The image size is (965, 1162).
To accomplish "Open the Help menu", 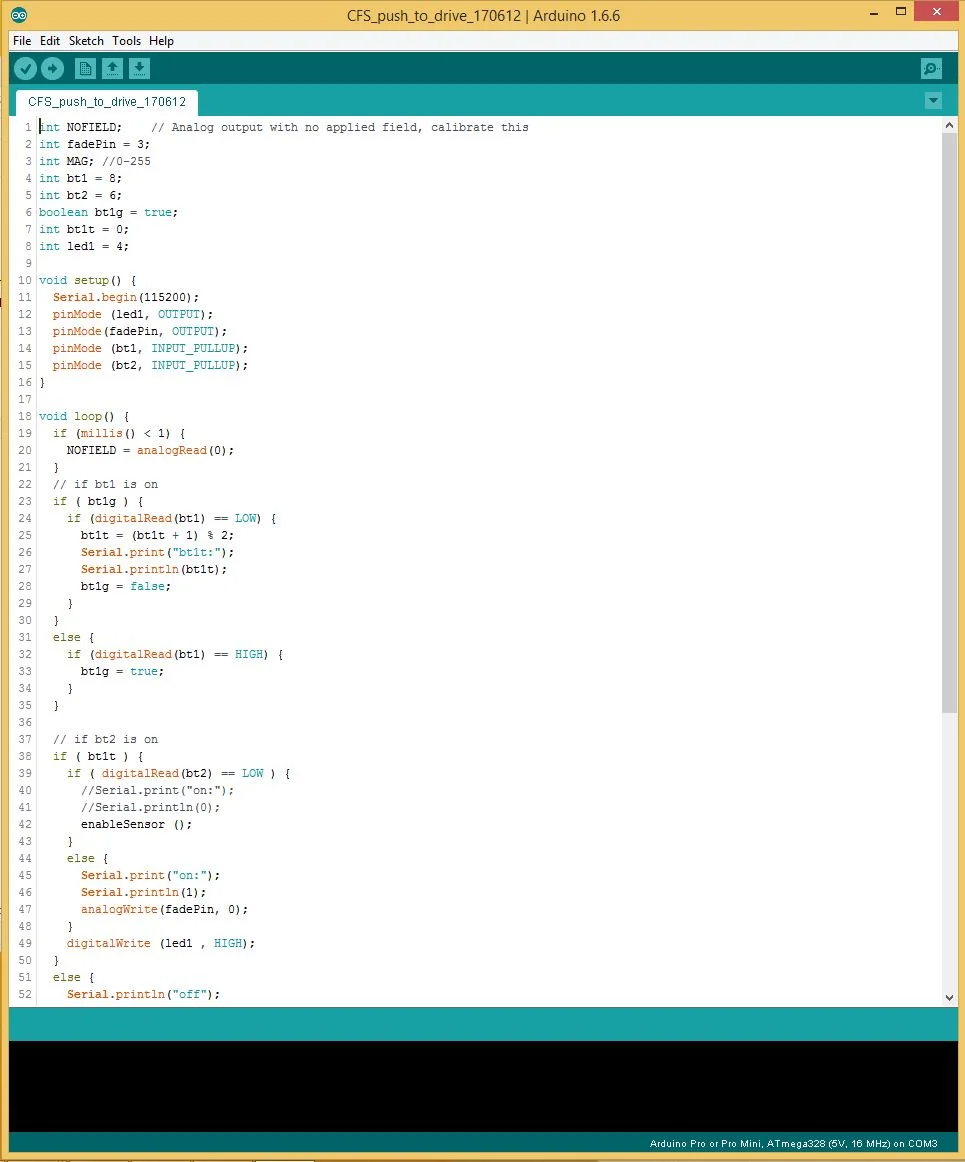I will point(161,41).
